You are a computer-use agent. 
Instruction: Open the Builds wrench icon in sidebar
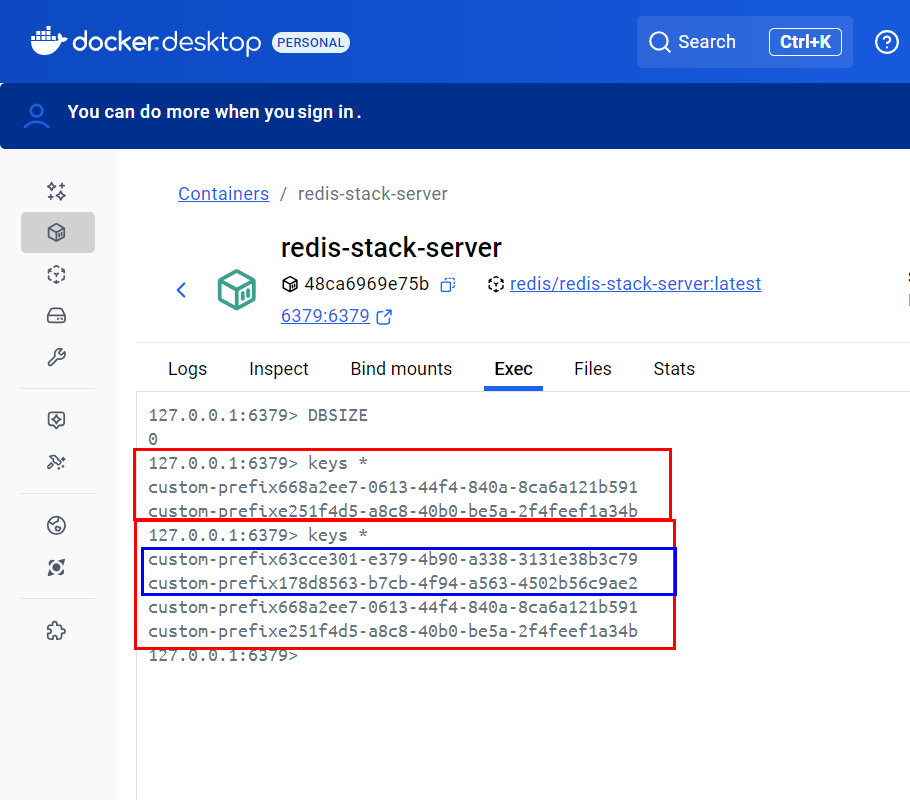click(57, 357)
